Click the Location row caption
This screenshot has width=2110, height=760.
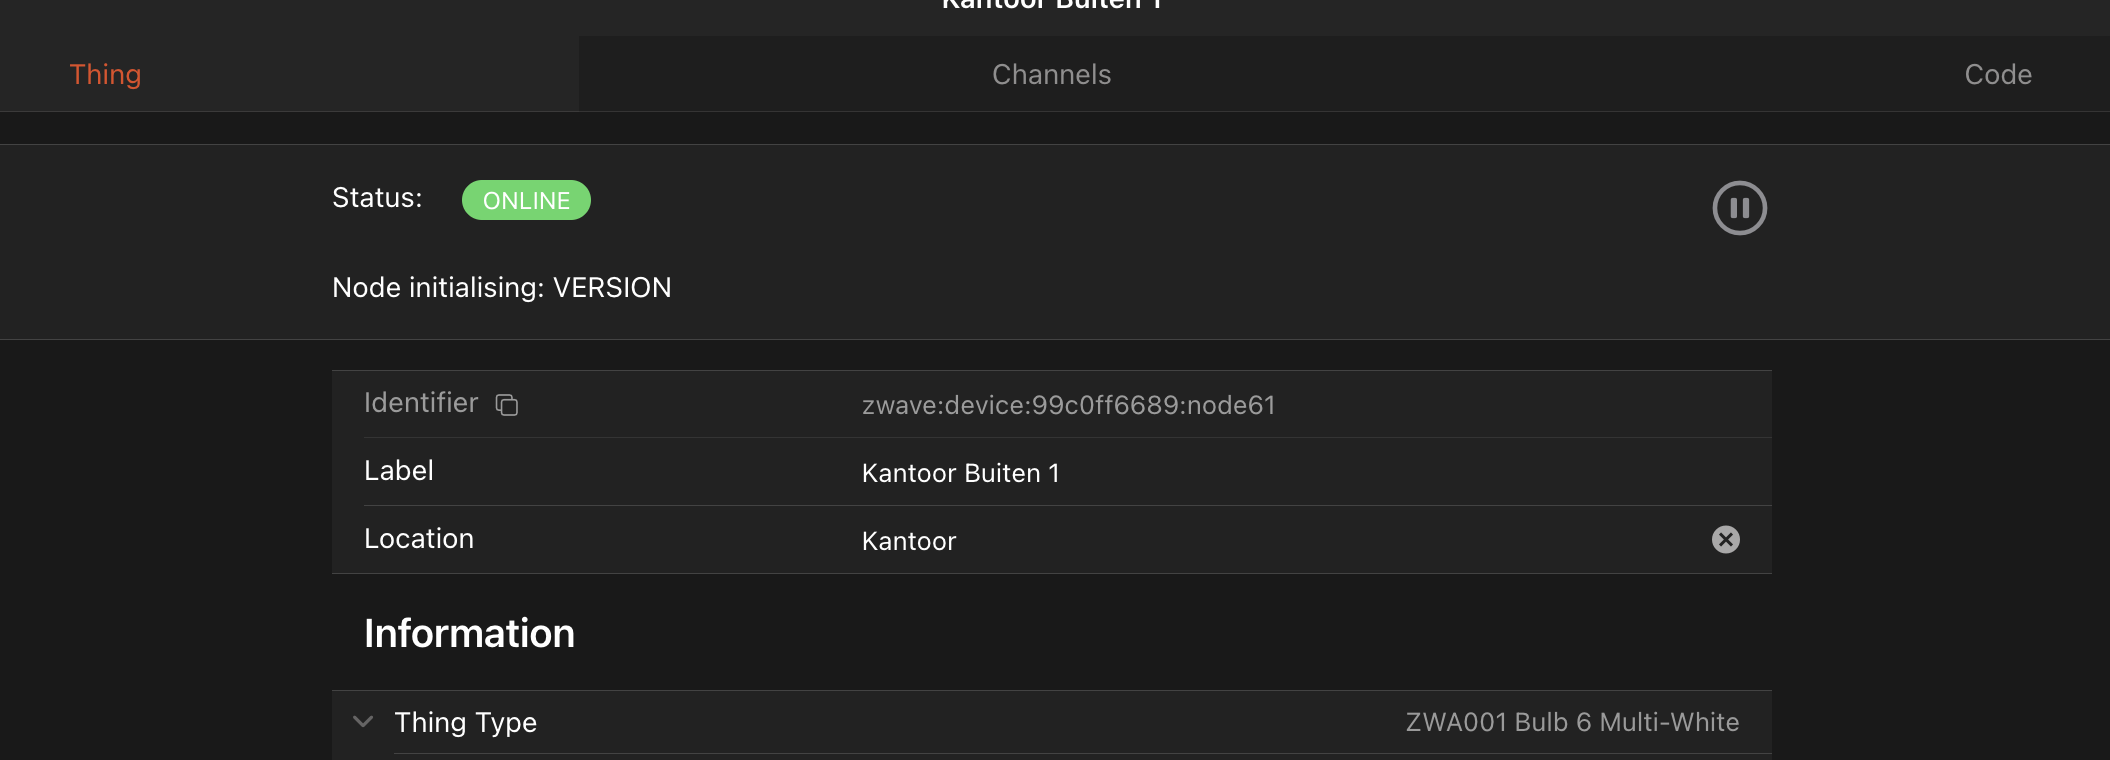point(418,539)
